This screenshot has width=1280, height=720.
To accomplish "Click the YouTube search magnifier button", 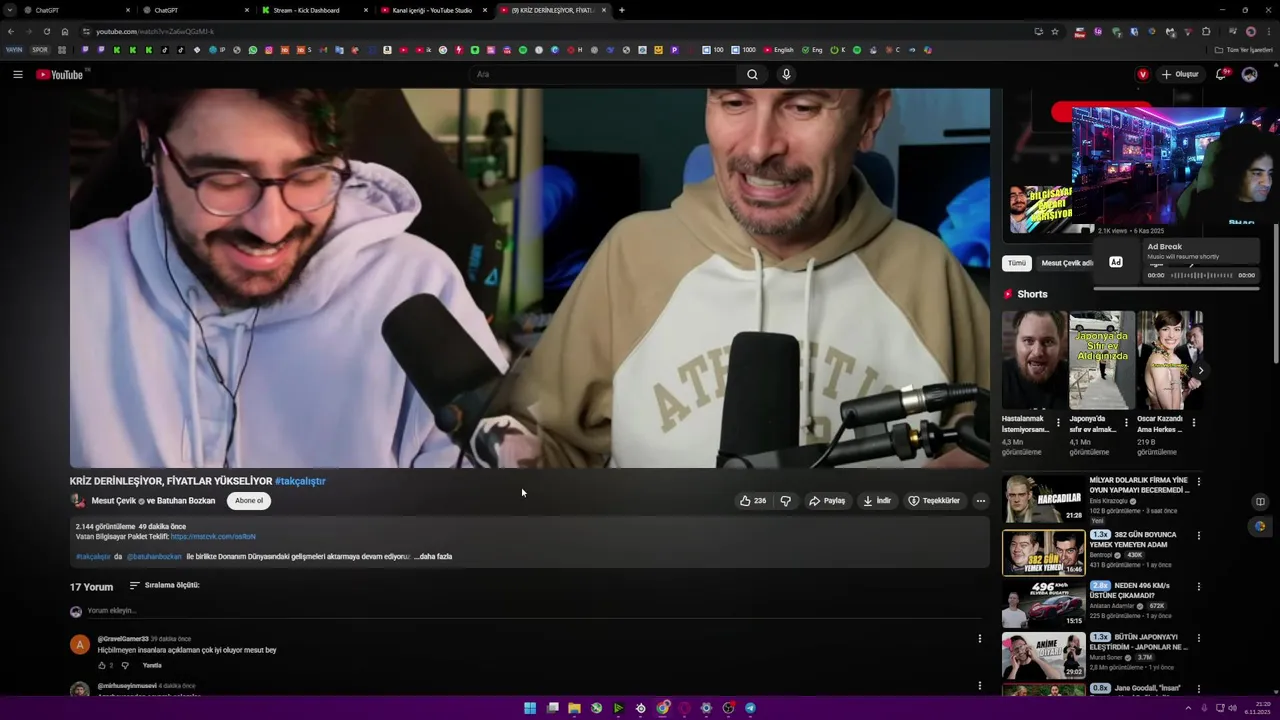I will (752, 74).
